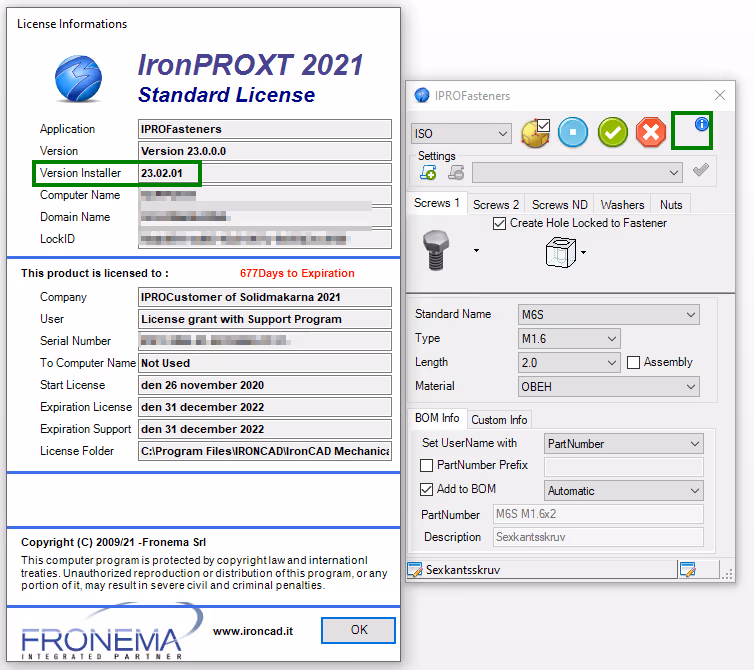The height and width of the screenshot is (670, 754).
Task: Click the red X cancel icon
Action: [x=651, y=132]
